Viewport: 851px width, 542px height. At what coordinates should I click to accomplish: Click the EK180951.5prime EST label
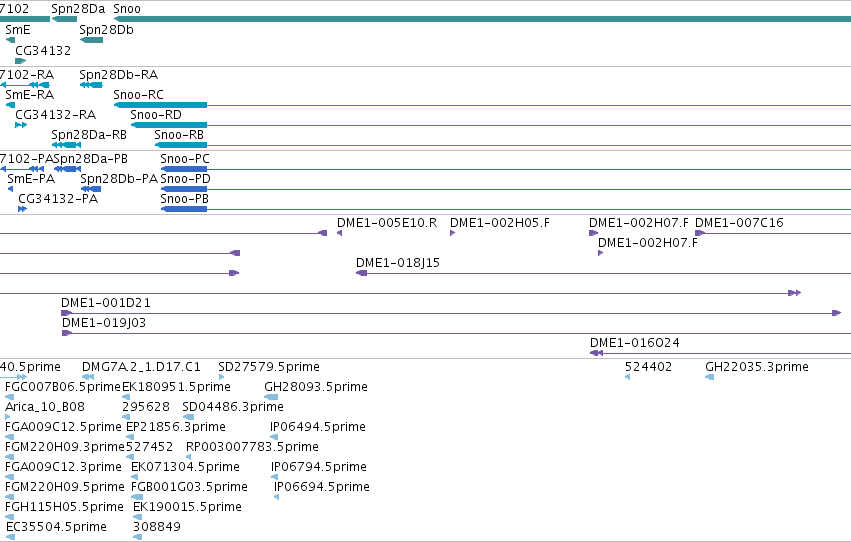coord(176,387)
